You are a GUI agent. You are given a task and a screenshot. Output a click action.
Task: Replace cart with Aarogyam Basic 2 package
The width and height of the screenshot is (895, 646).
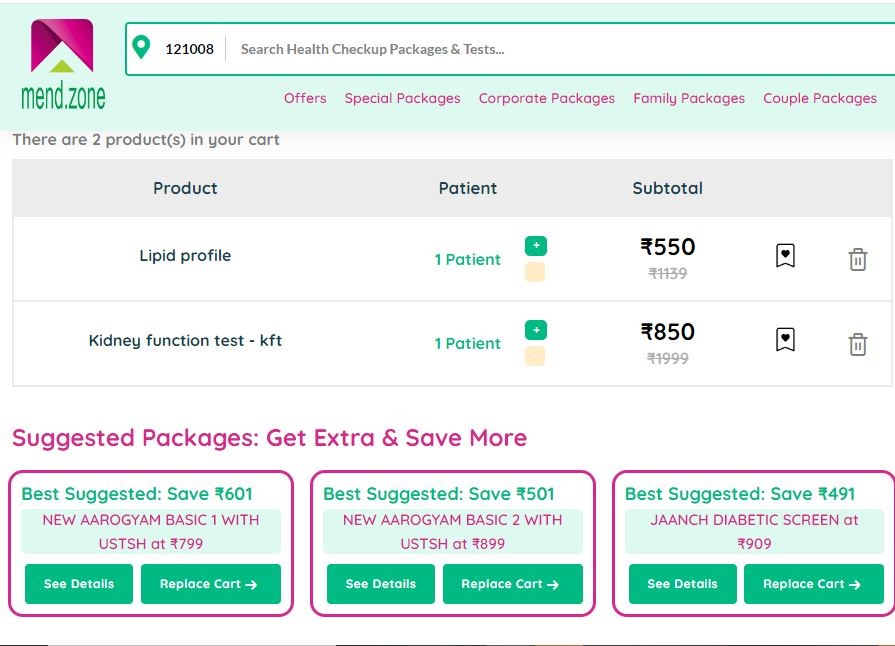coord(512,584)
